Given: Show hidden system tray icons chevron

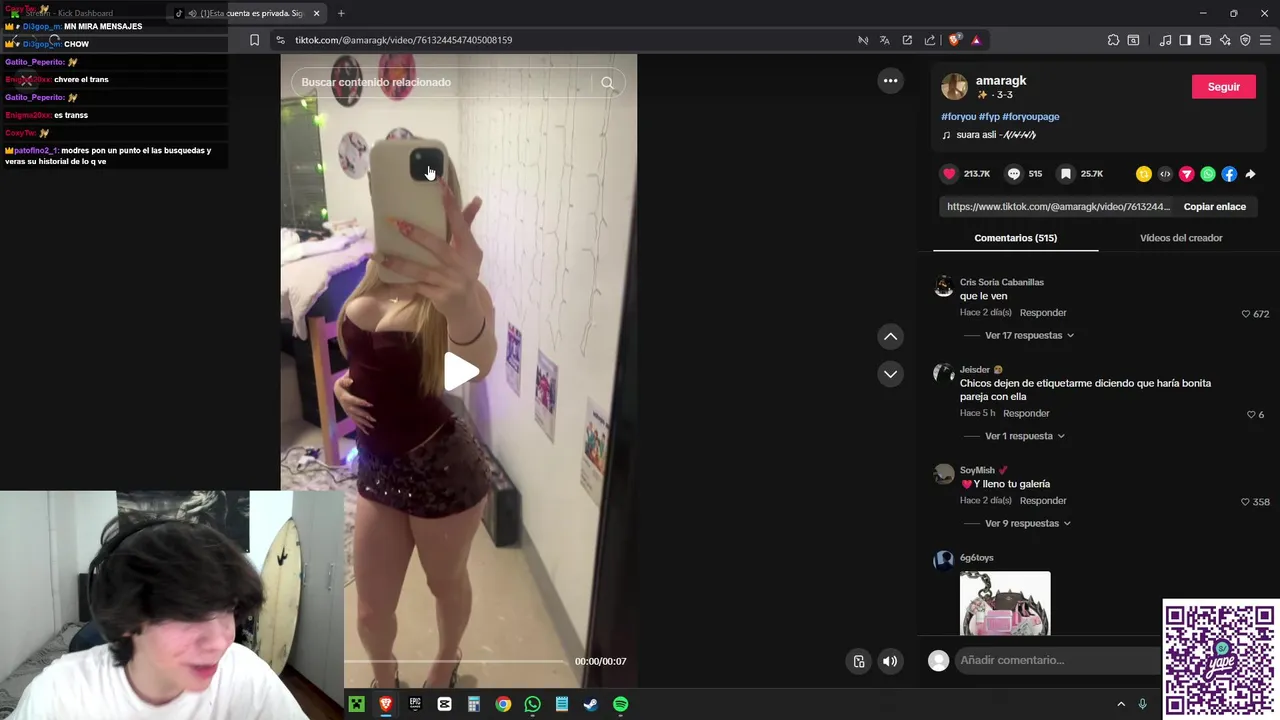Looking at the screenshot, I should click(1121, 704).
